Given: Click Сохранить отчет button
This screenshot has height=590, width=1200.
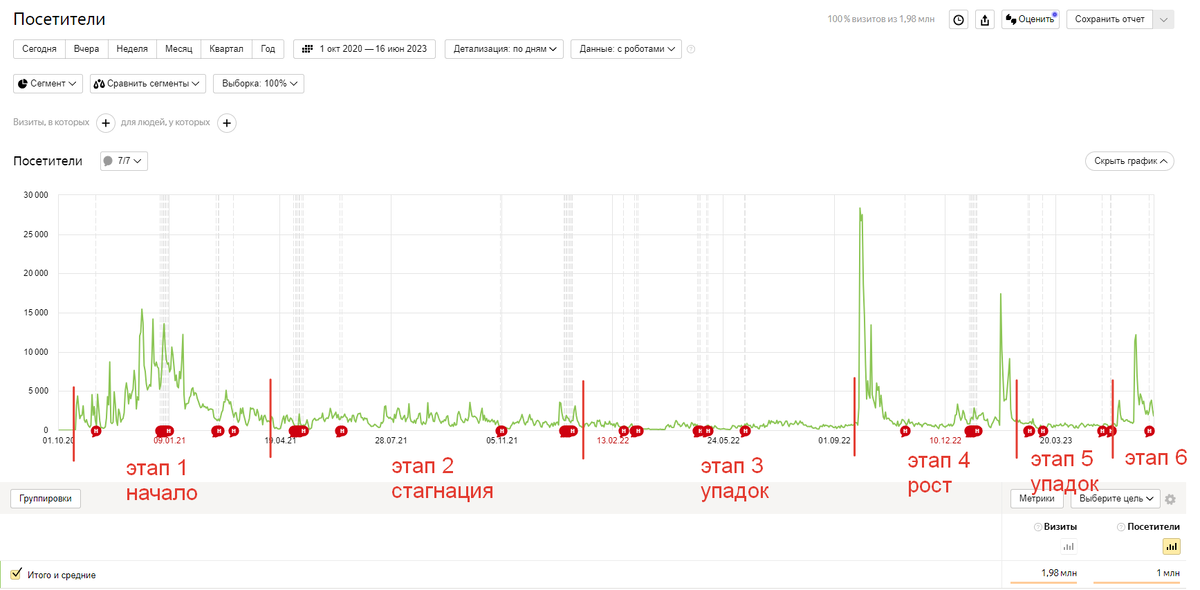Looking at the screenshot, I should click(x=1110, y=19).
